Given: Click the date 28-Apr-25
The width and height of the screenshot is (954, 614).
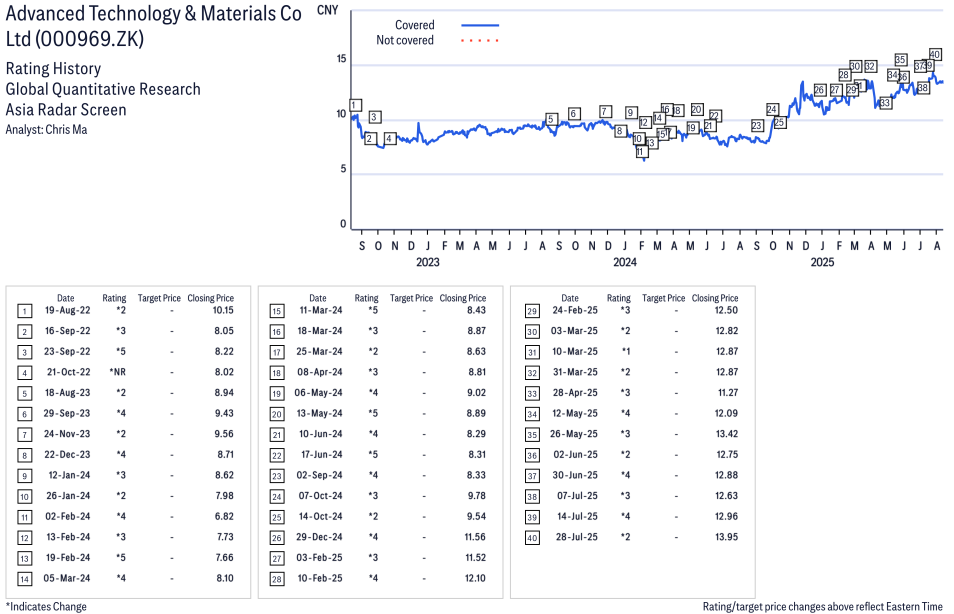Looking at the screenshot, I should coord(575,392).
